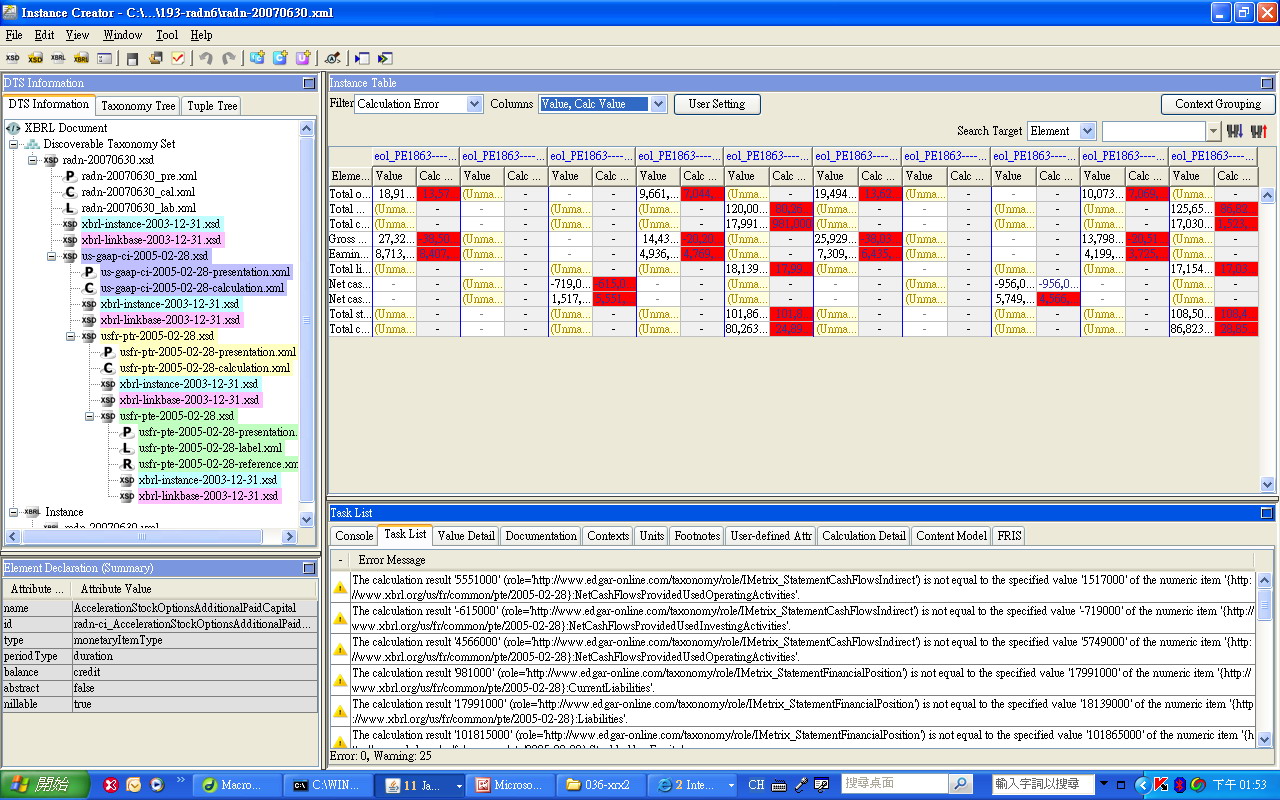Switch to the Content Model tab
This screenshot has height=800, width=1280.
(x=951, y=536)
